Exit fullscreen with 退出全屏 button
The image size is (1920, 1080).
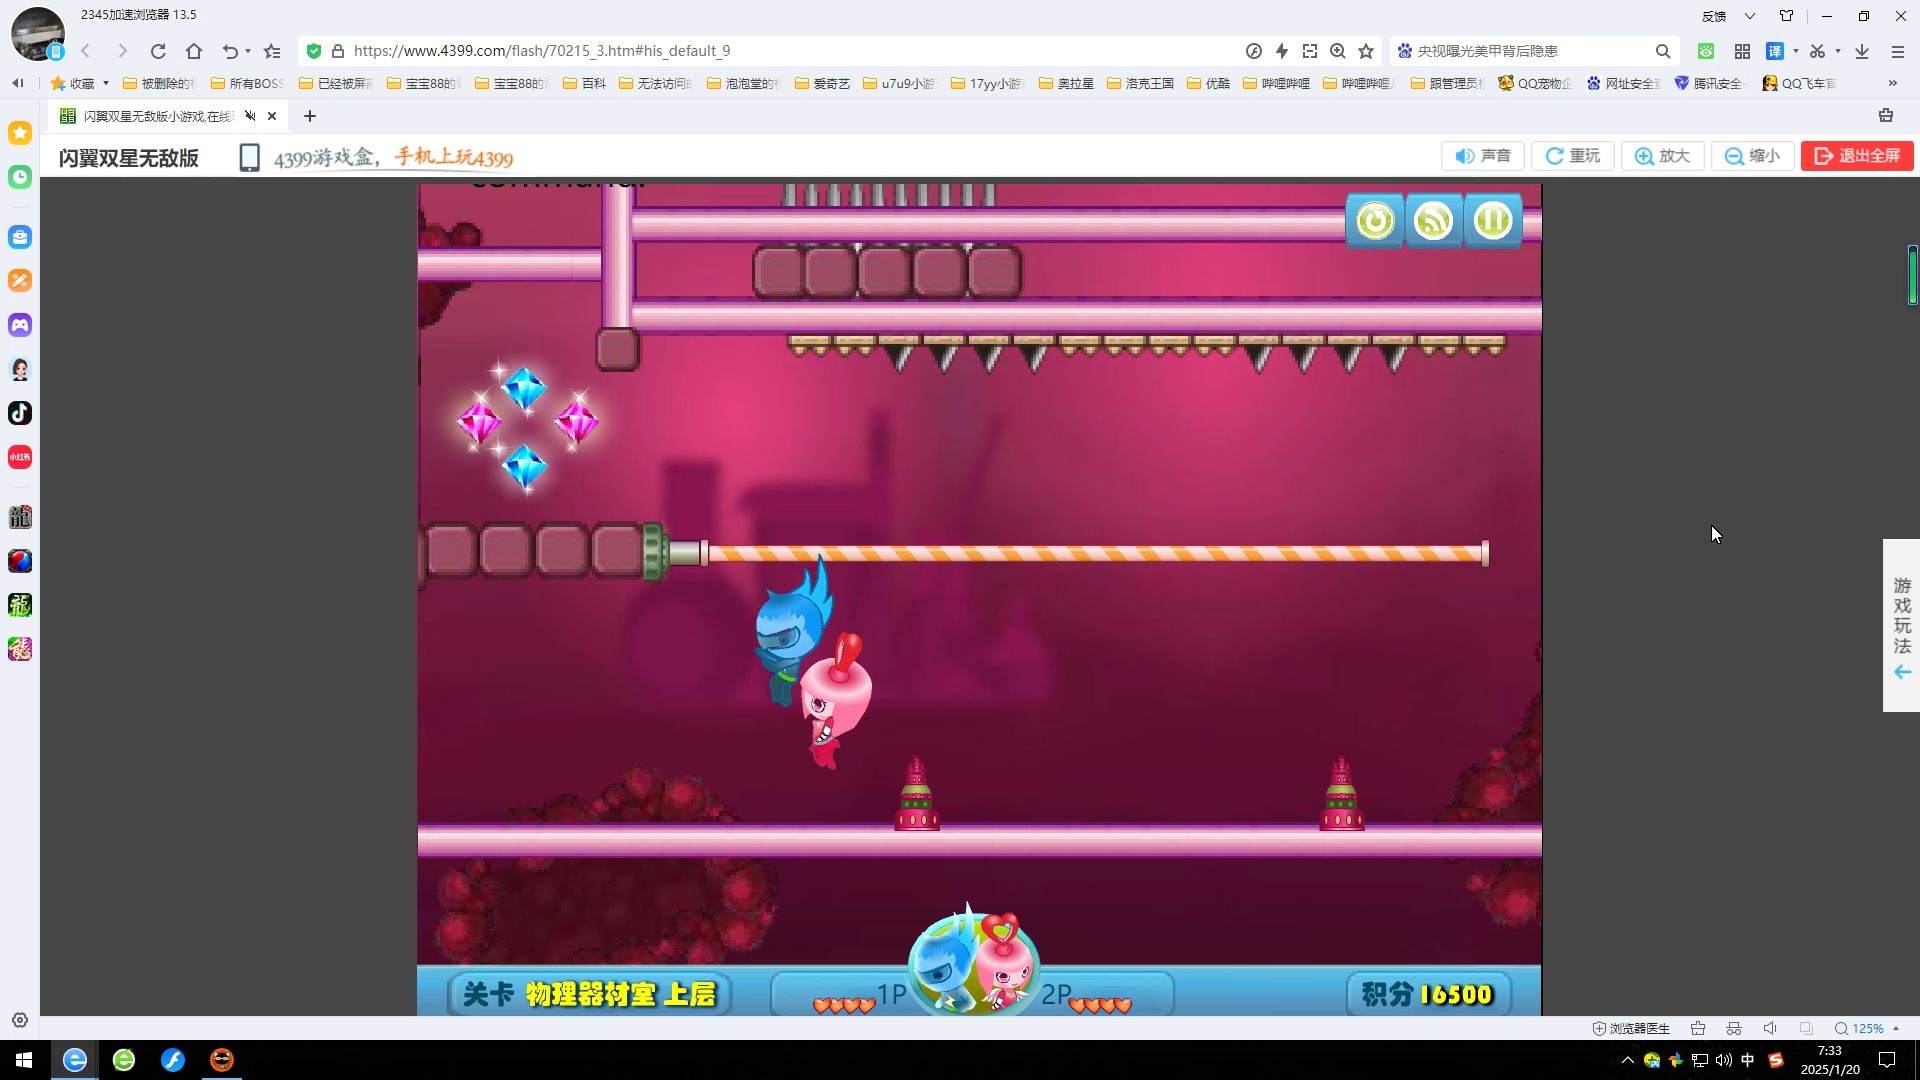[1857, 156]
